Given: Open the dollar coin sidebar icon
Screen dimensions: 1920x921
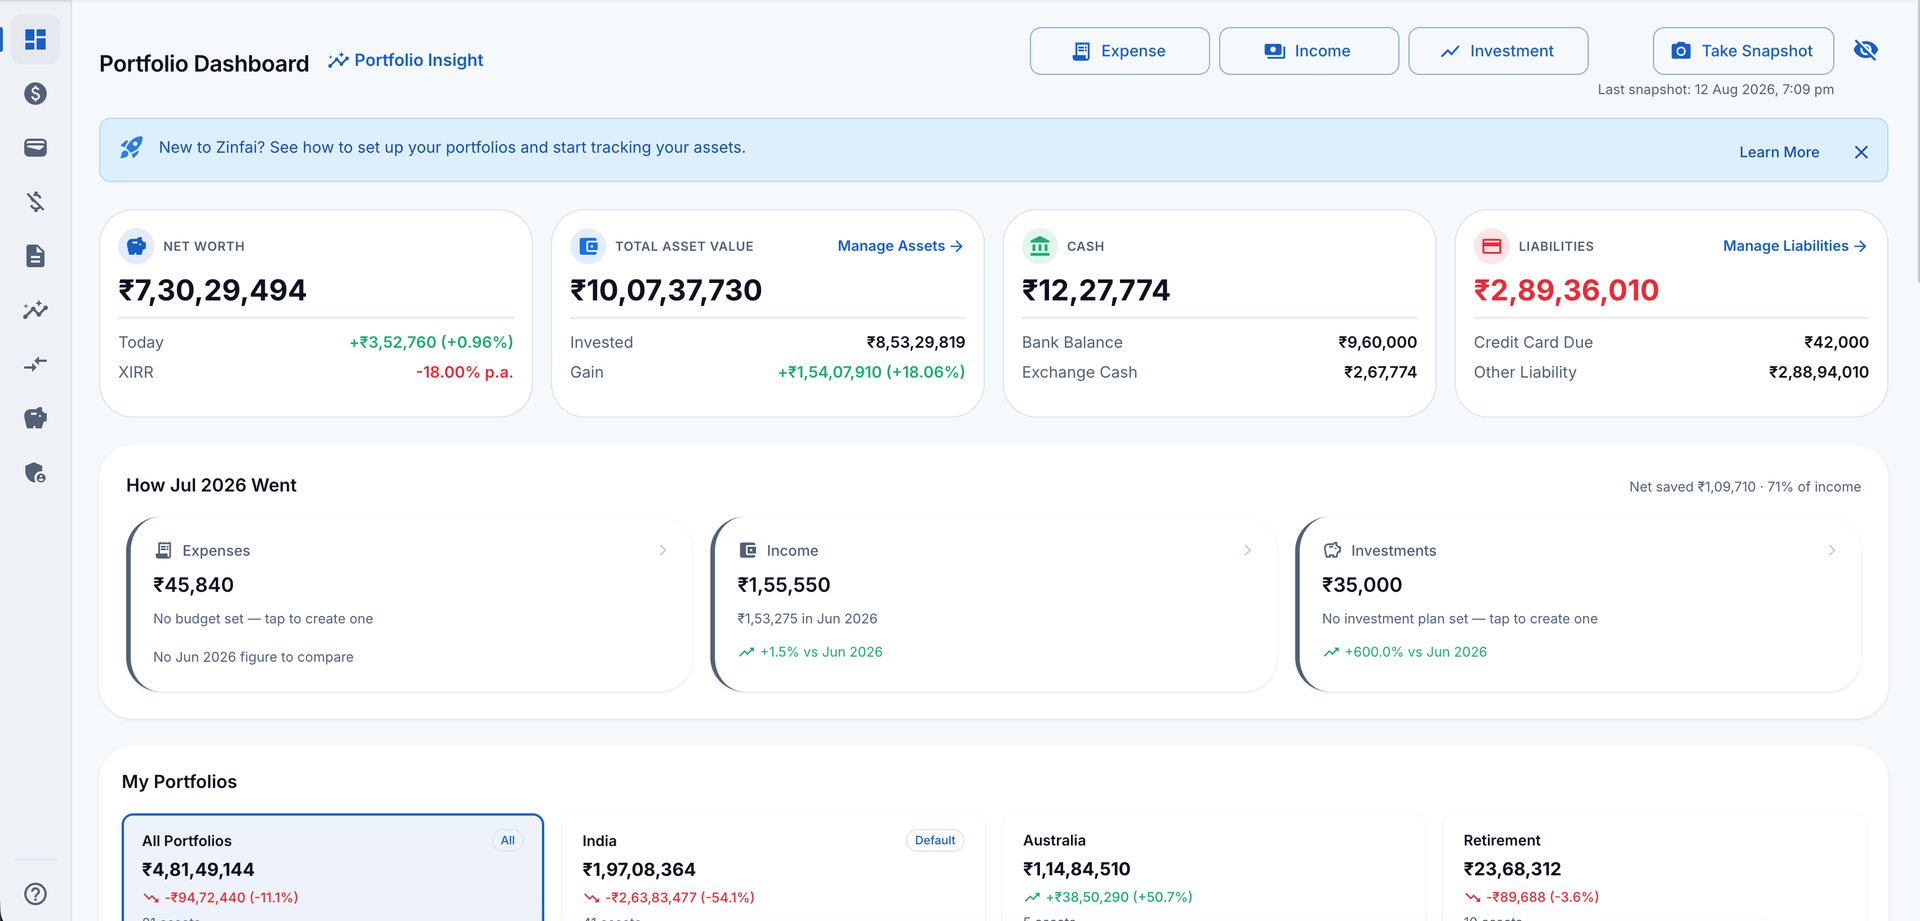Looking at the screenshot, I should (x=36, y=94).
